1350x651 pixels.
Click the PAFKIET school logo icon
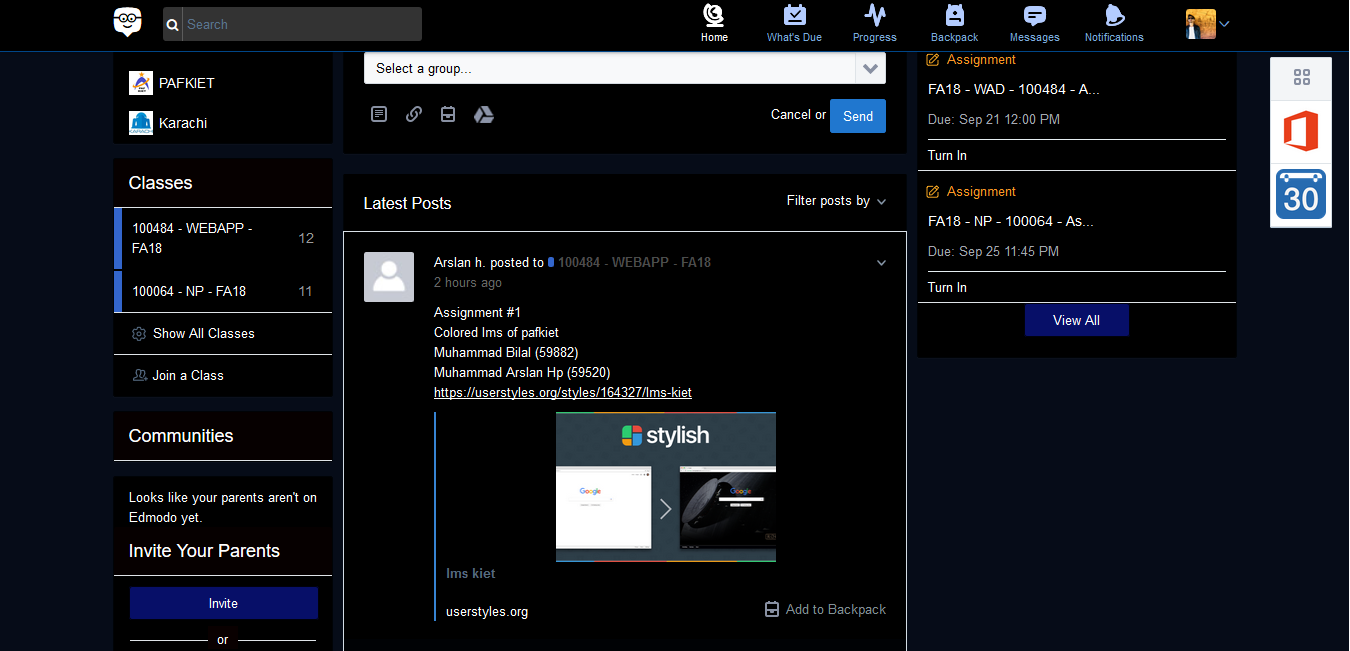pos(141,83)
